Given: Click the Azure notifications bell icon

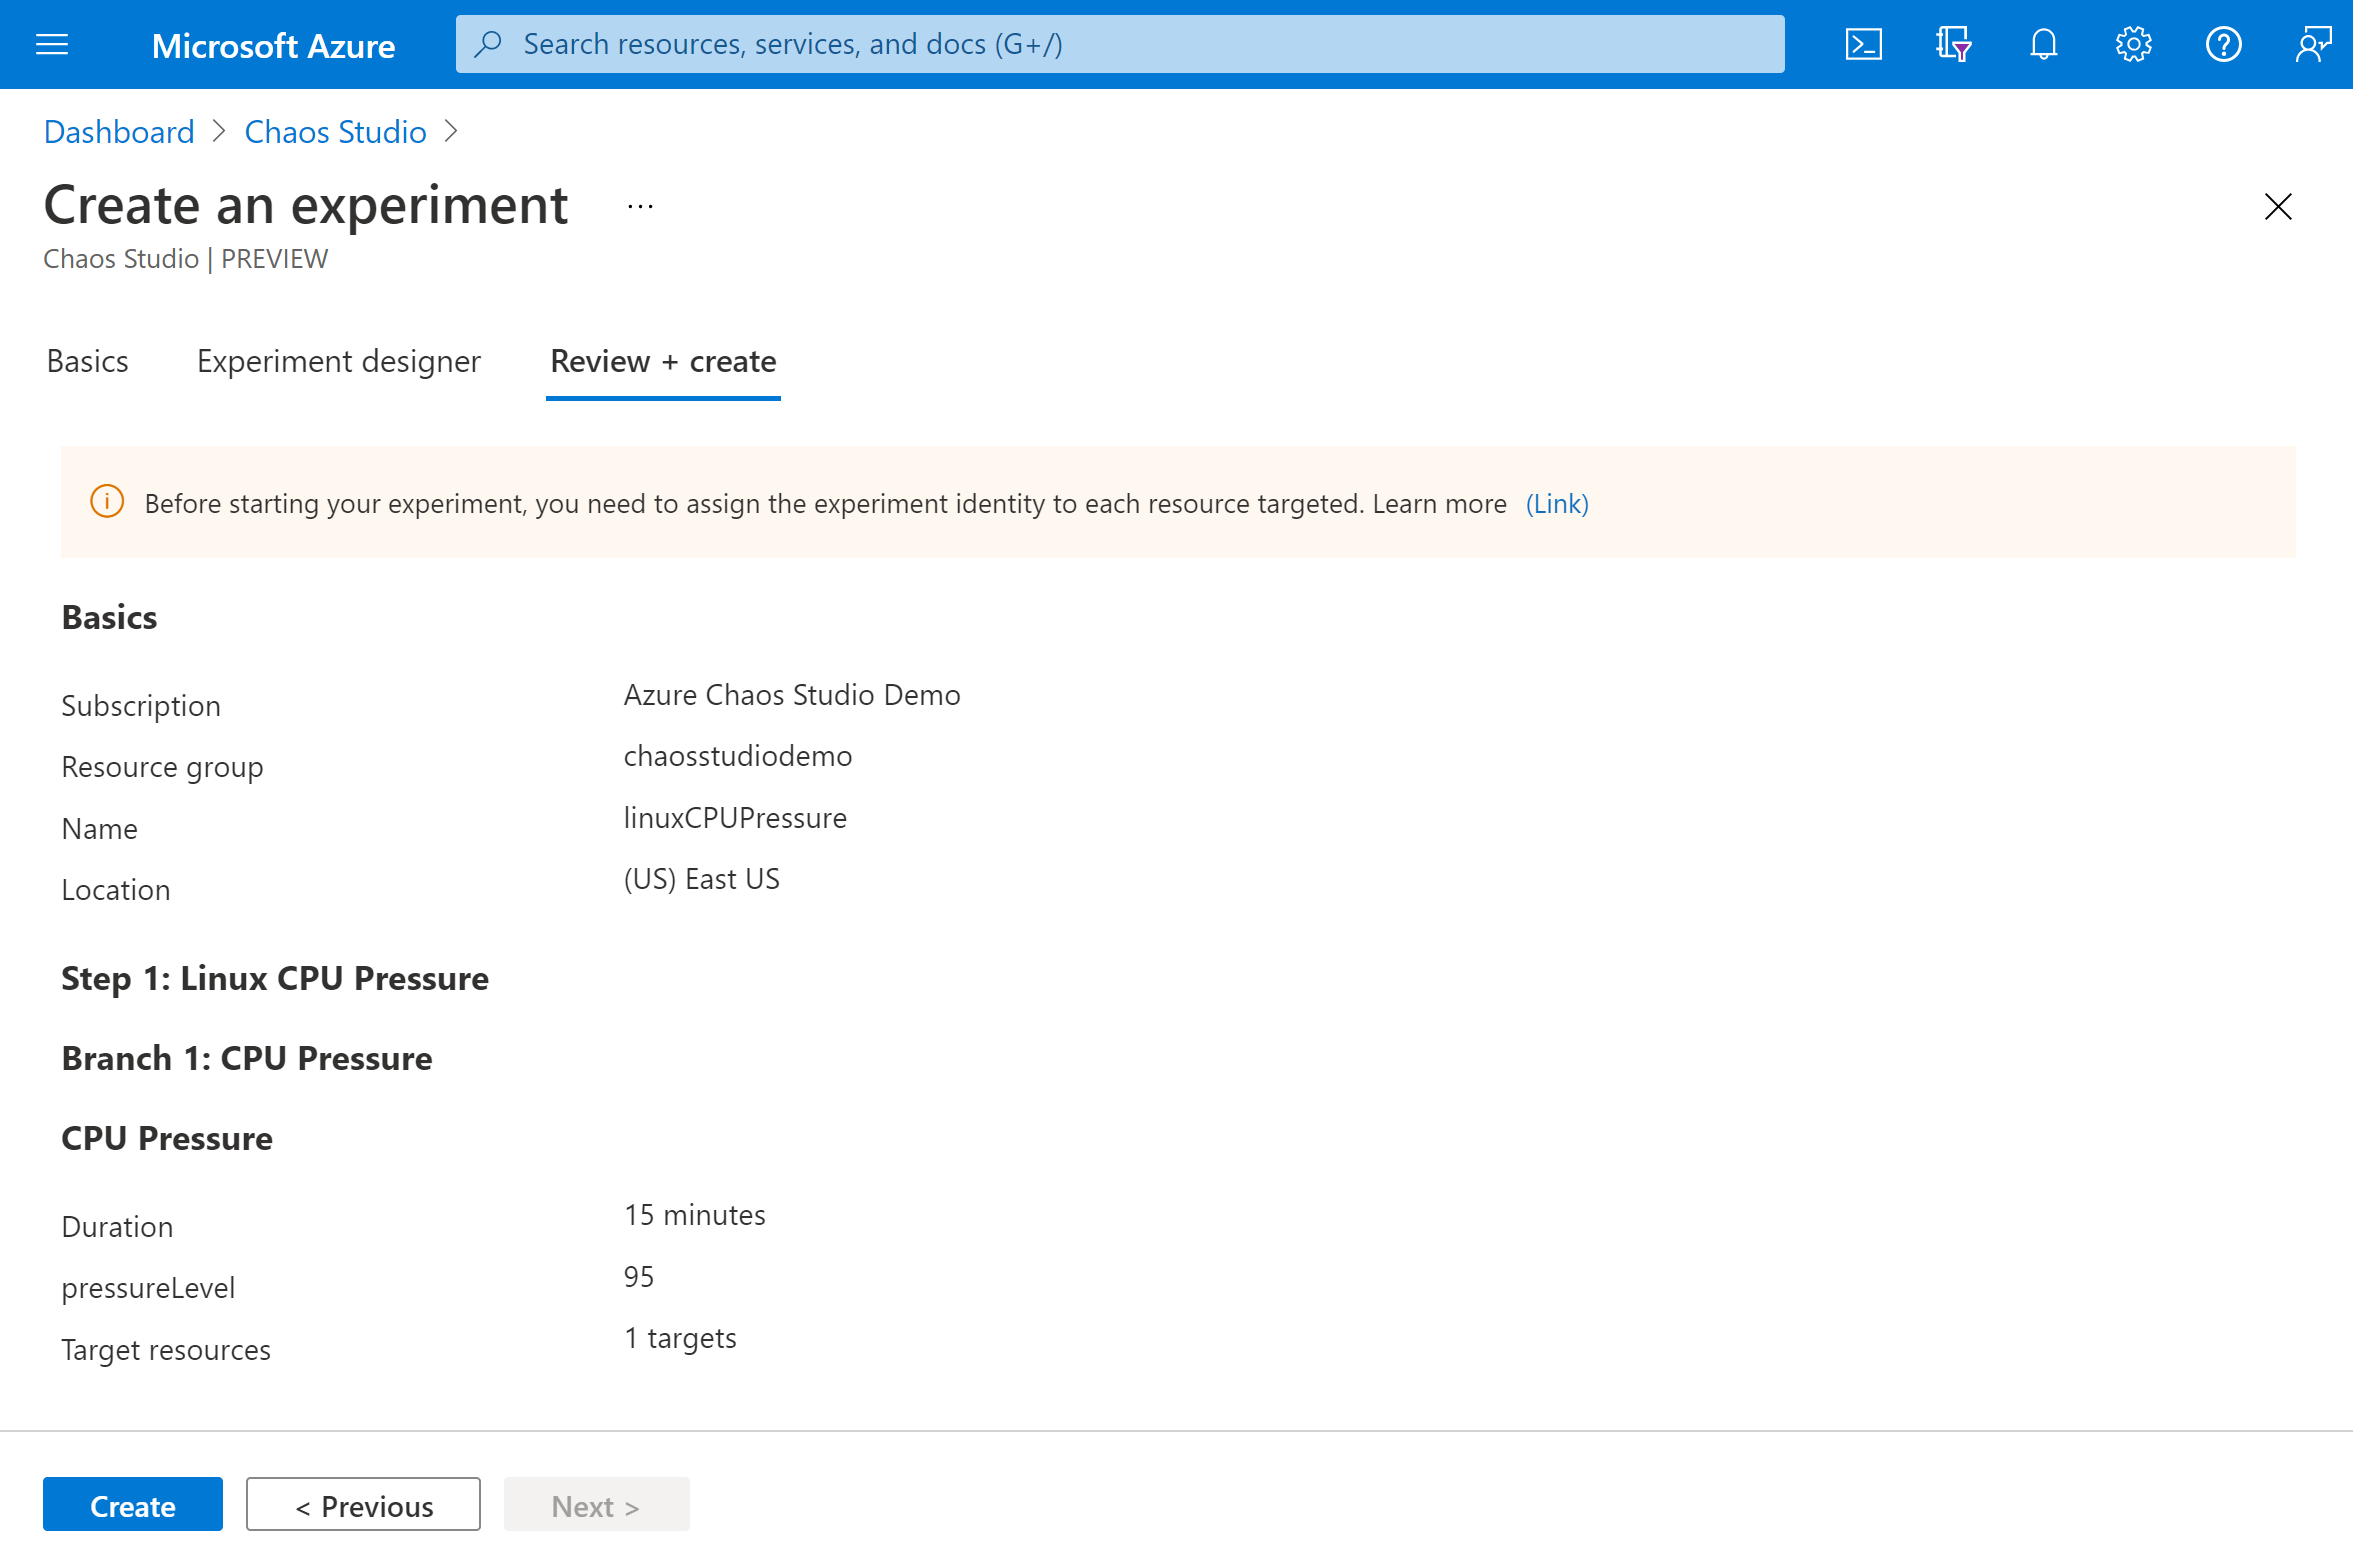Looking at the screenshot, I should (2041, 44).
